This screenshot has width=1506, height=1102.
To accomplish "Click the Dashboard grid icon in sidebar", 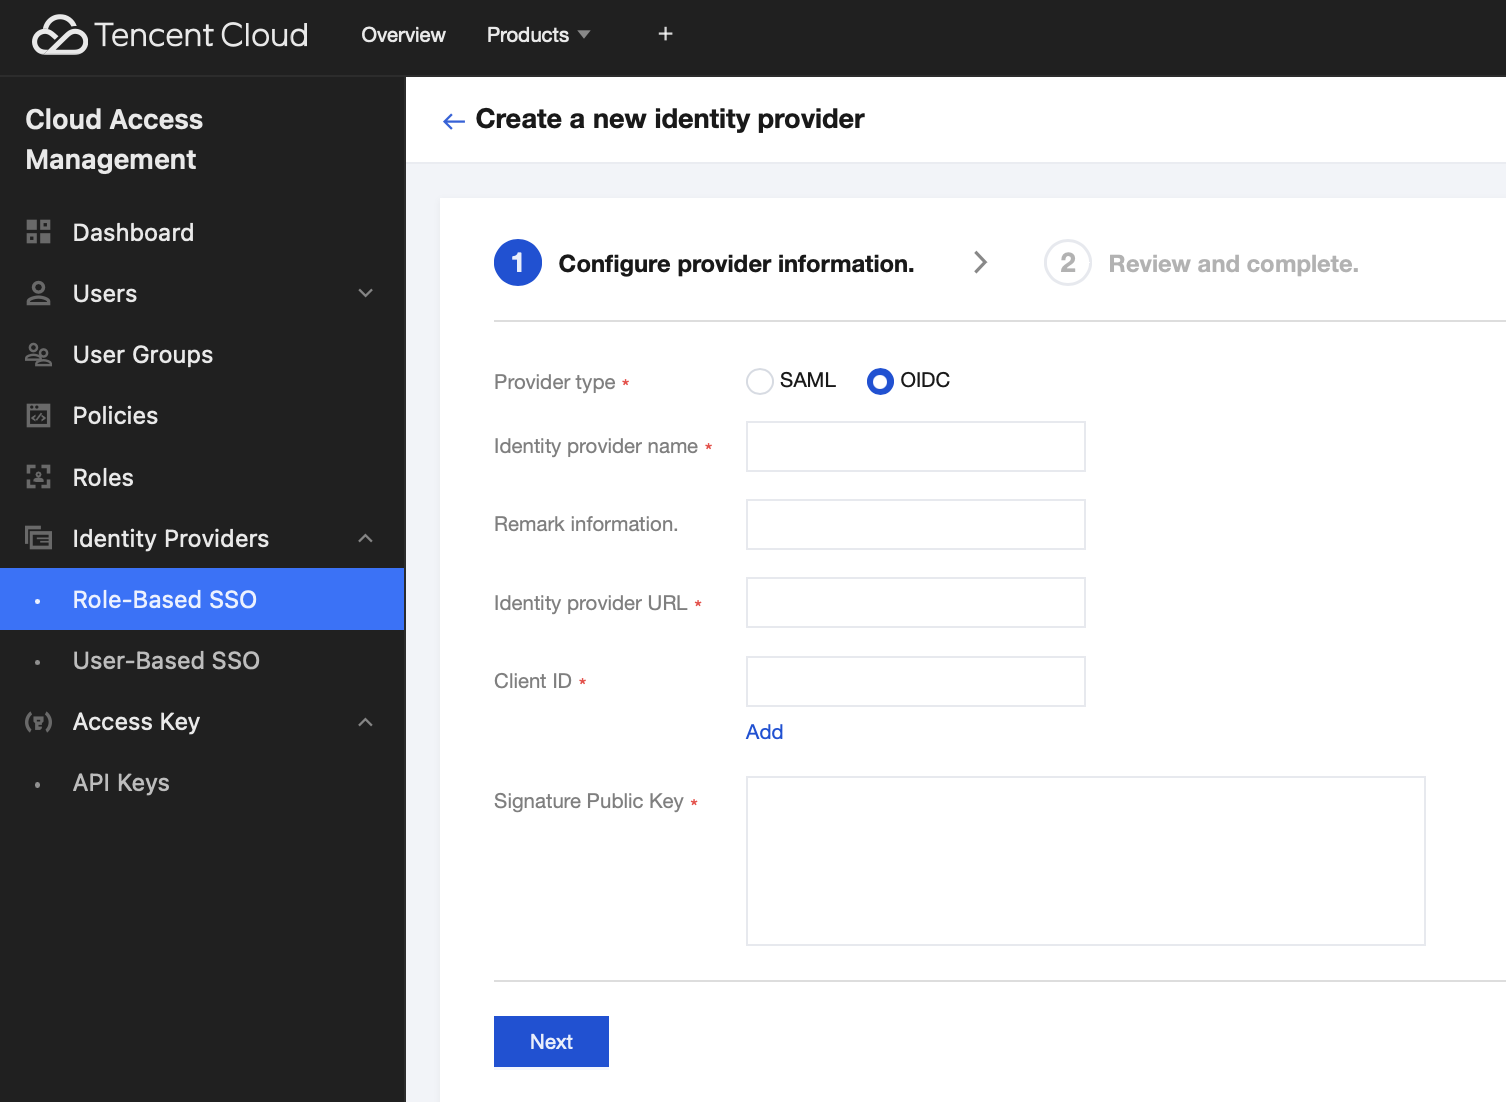I will coord(38,232).
